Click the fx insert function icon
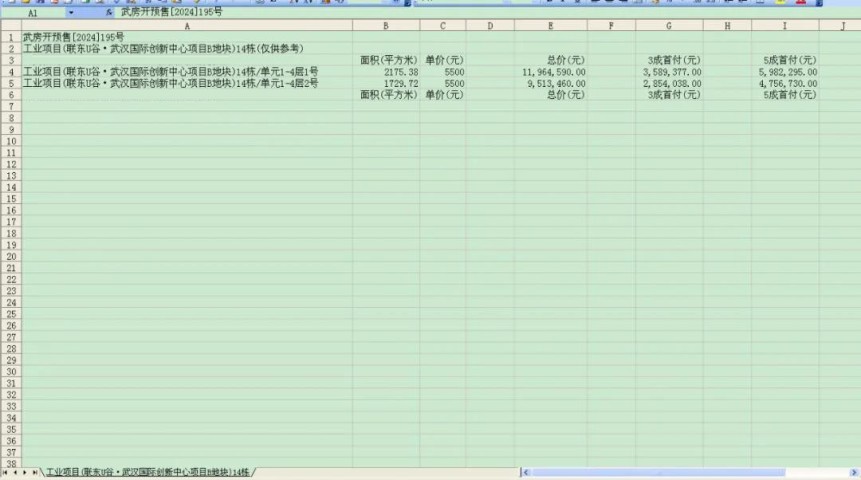This screenshot has width=861, height=480. tap(109, 12)
